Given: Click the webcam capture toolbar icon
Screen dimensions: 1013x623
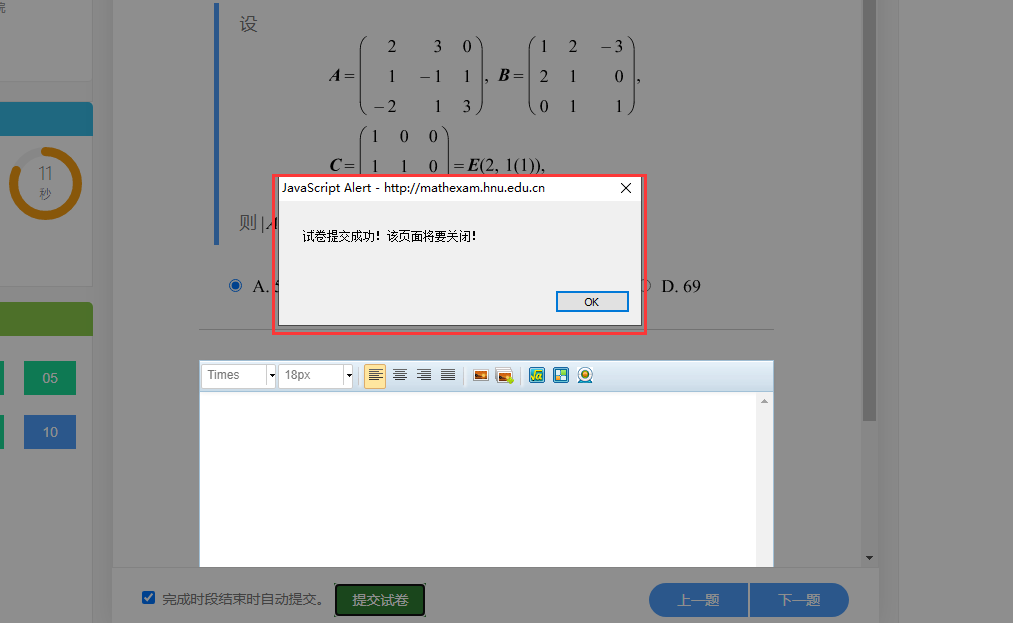Looking at the screenshot, I should 585,375.
